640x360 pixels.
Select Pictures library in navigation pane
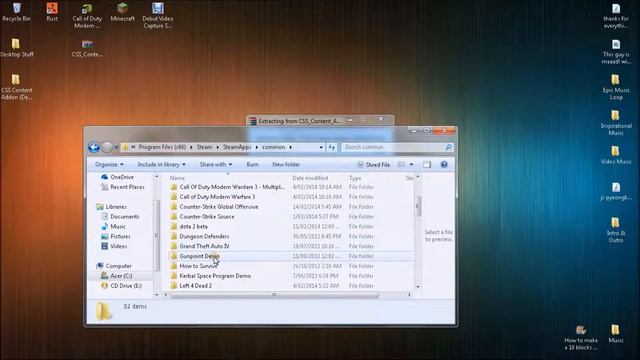click(x=116, y=236)
